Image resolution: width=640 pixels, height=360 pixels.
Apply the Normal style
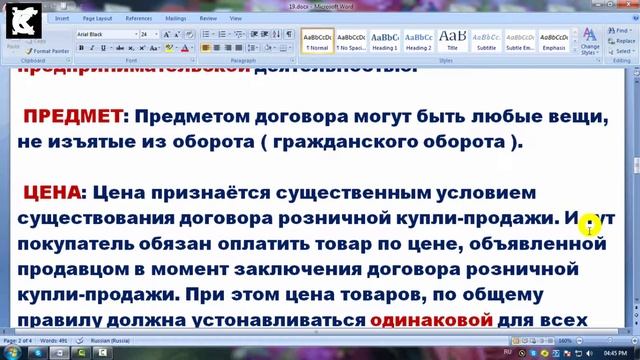(x=318, y=41)
